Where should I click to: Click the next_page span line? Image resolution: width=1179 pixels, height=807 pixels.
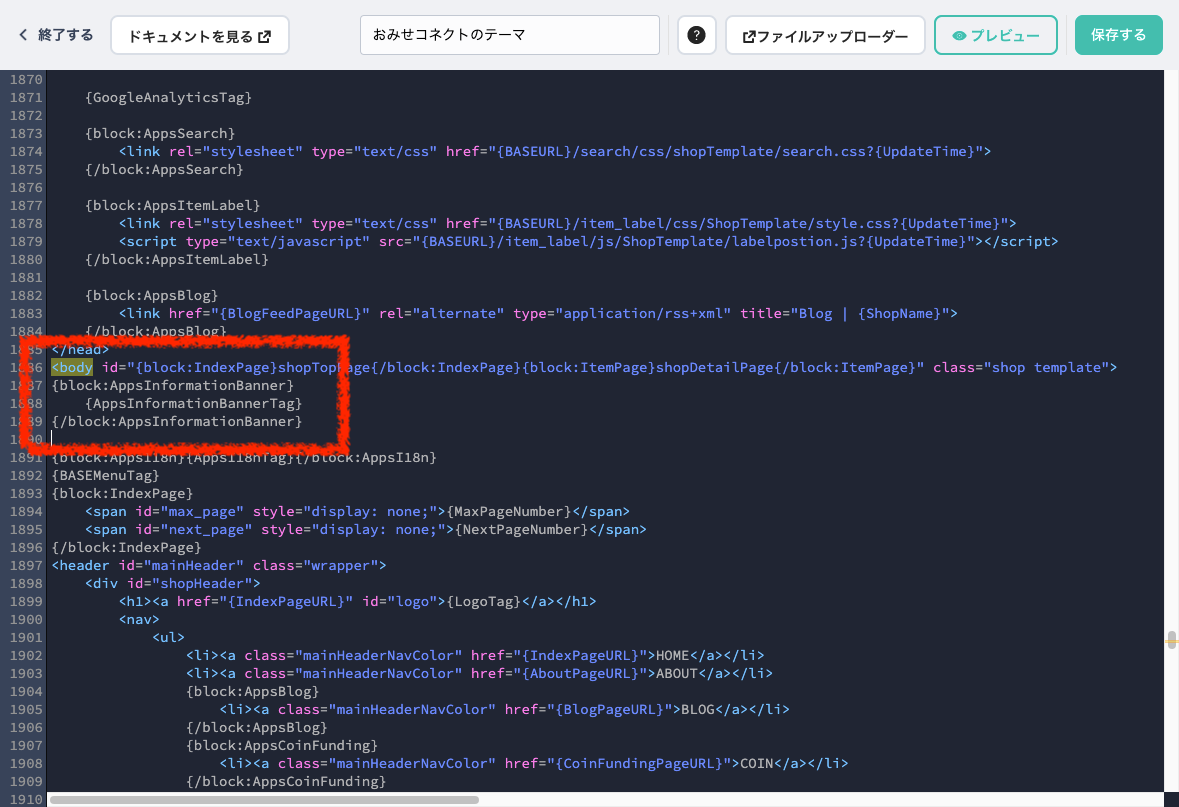click(365, 529)
